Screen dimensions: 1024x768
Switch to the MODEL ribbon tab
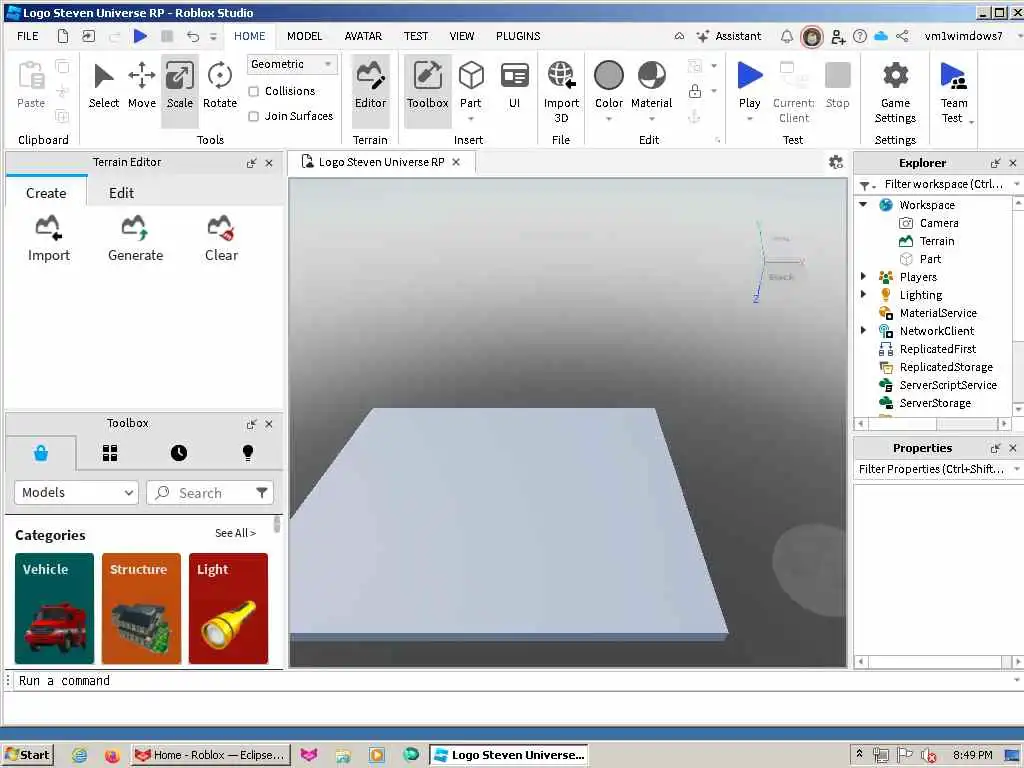click(x=304, y=36)
